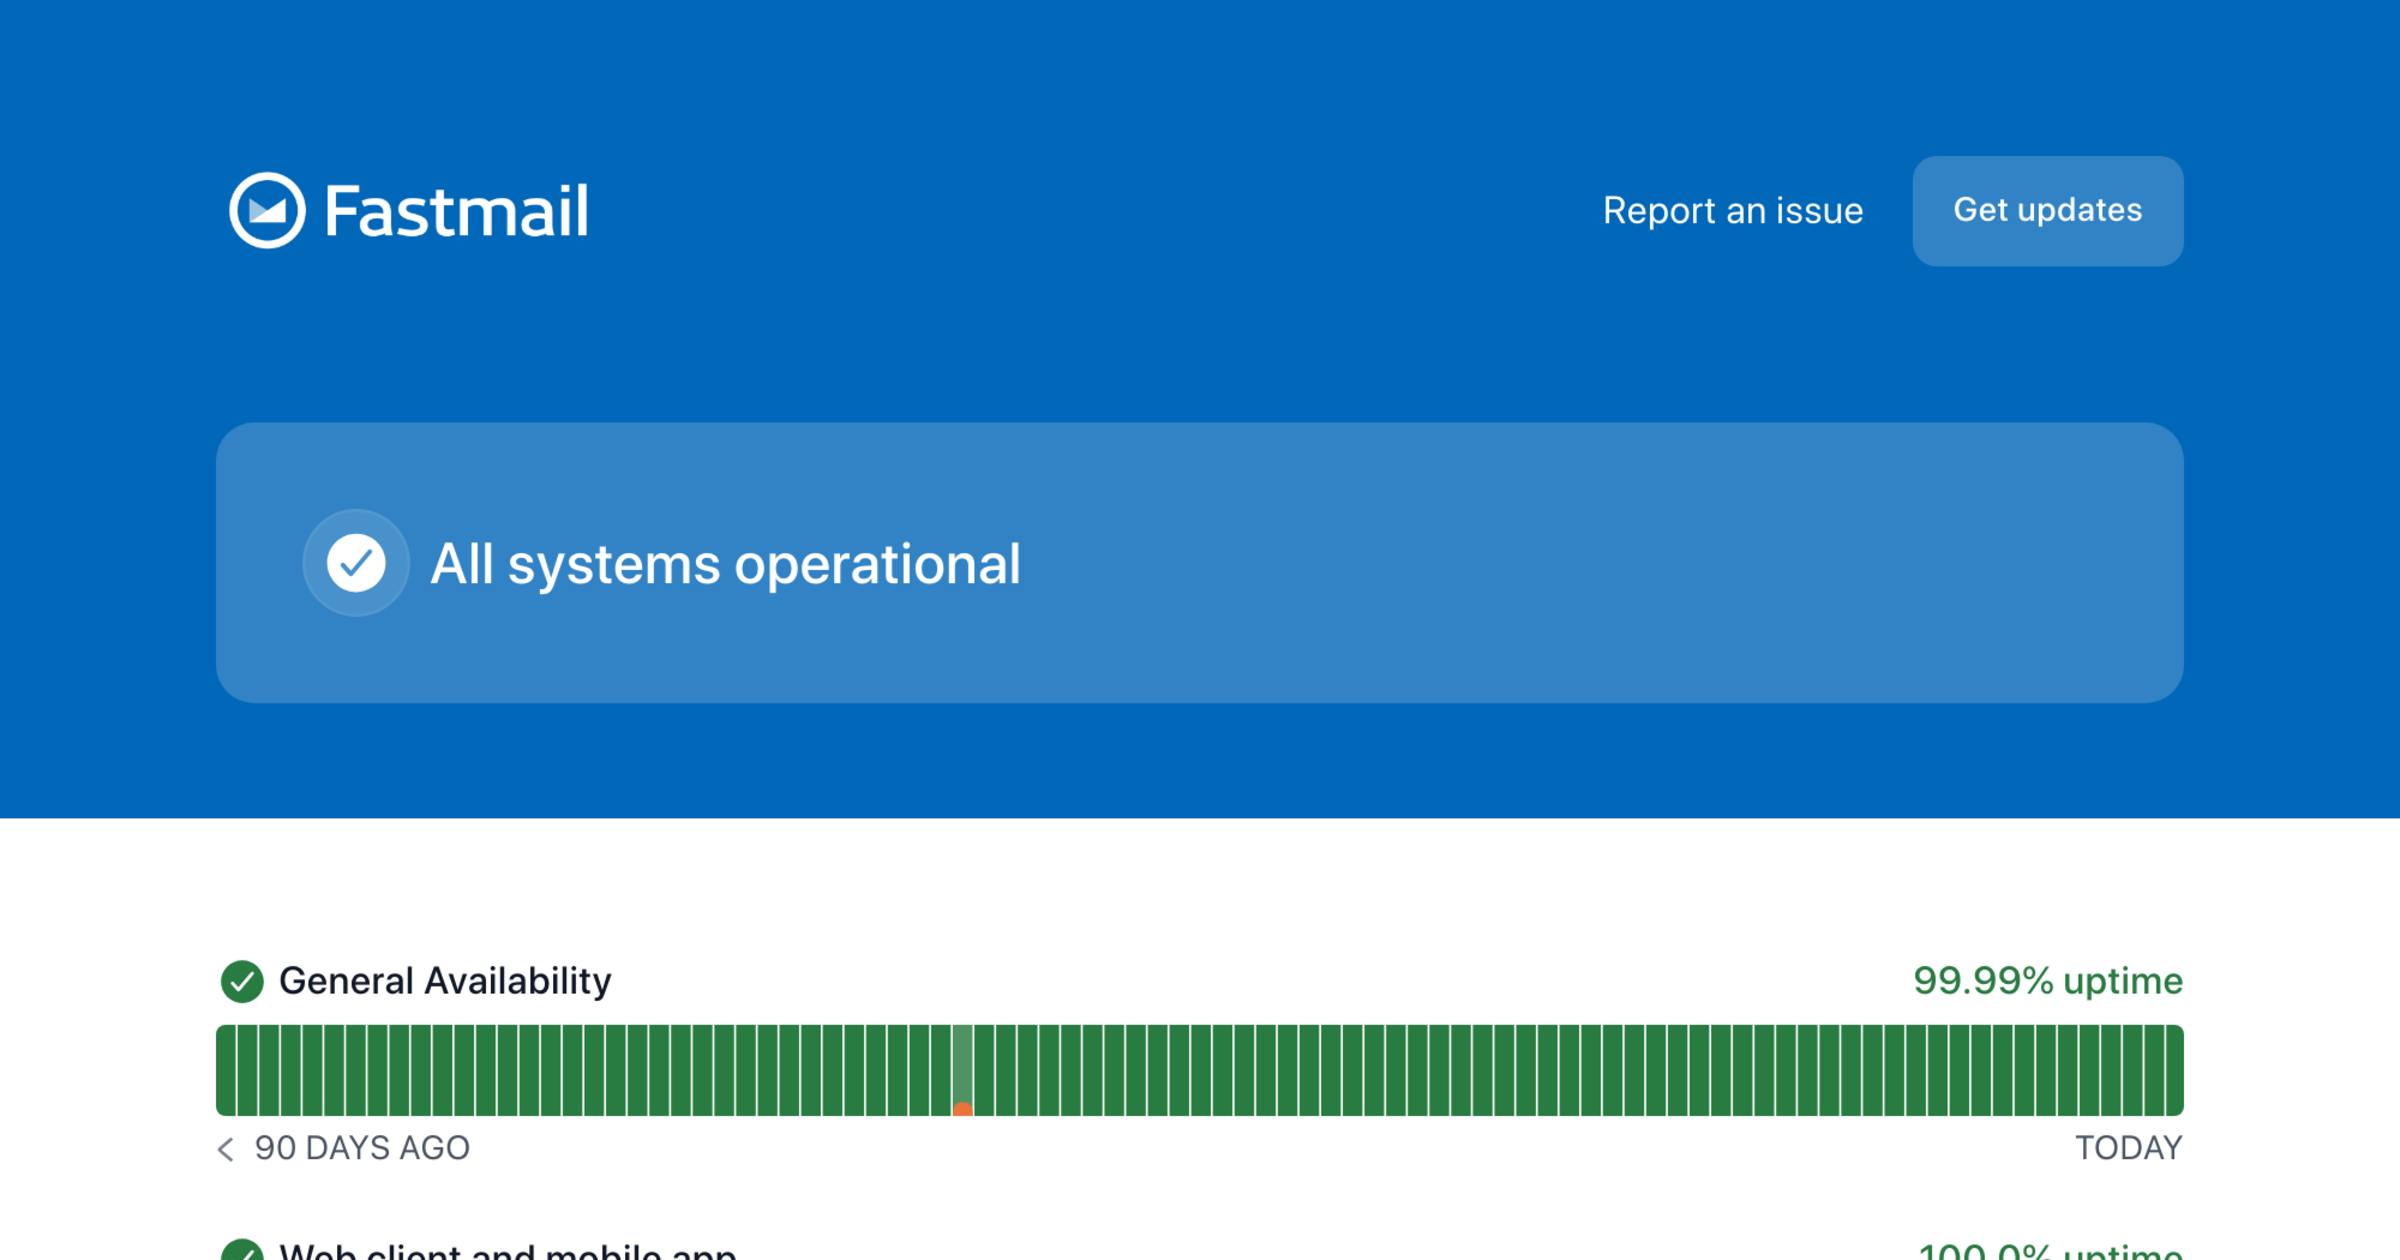Select the TODAY label on the uptime timeline
Viewport: 2400px width, 1260px height.
(x=2127, y=1148)
